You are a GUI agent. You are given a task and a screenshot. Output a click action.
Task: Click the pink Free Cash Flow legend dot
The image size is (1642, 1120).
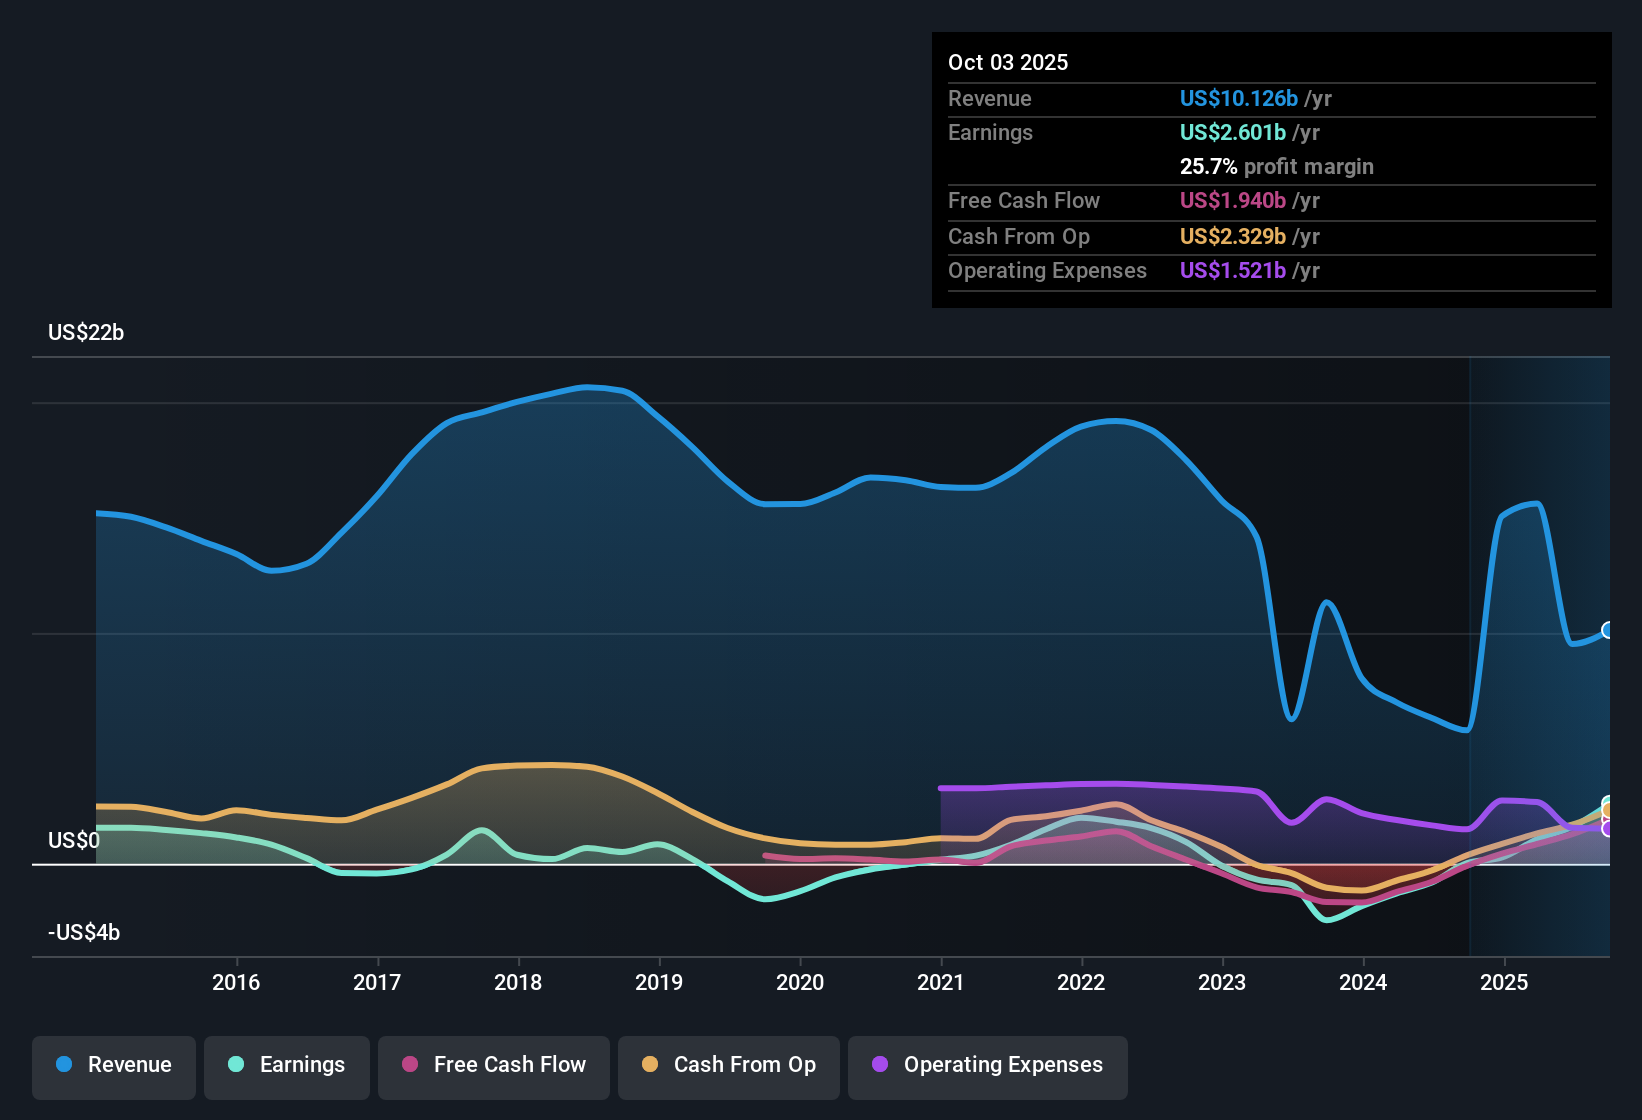[x=408, y=1065]
